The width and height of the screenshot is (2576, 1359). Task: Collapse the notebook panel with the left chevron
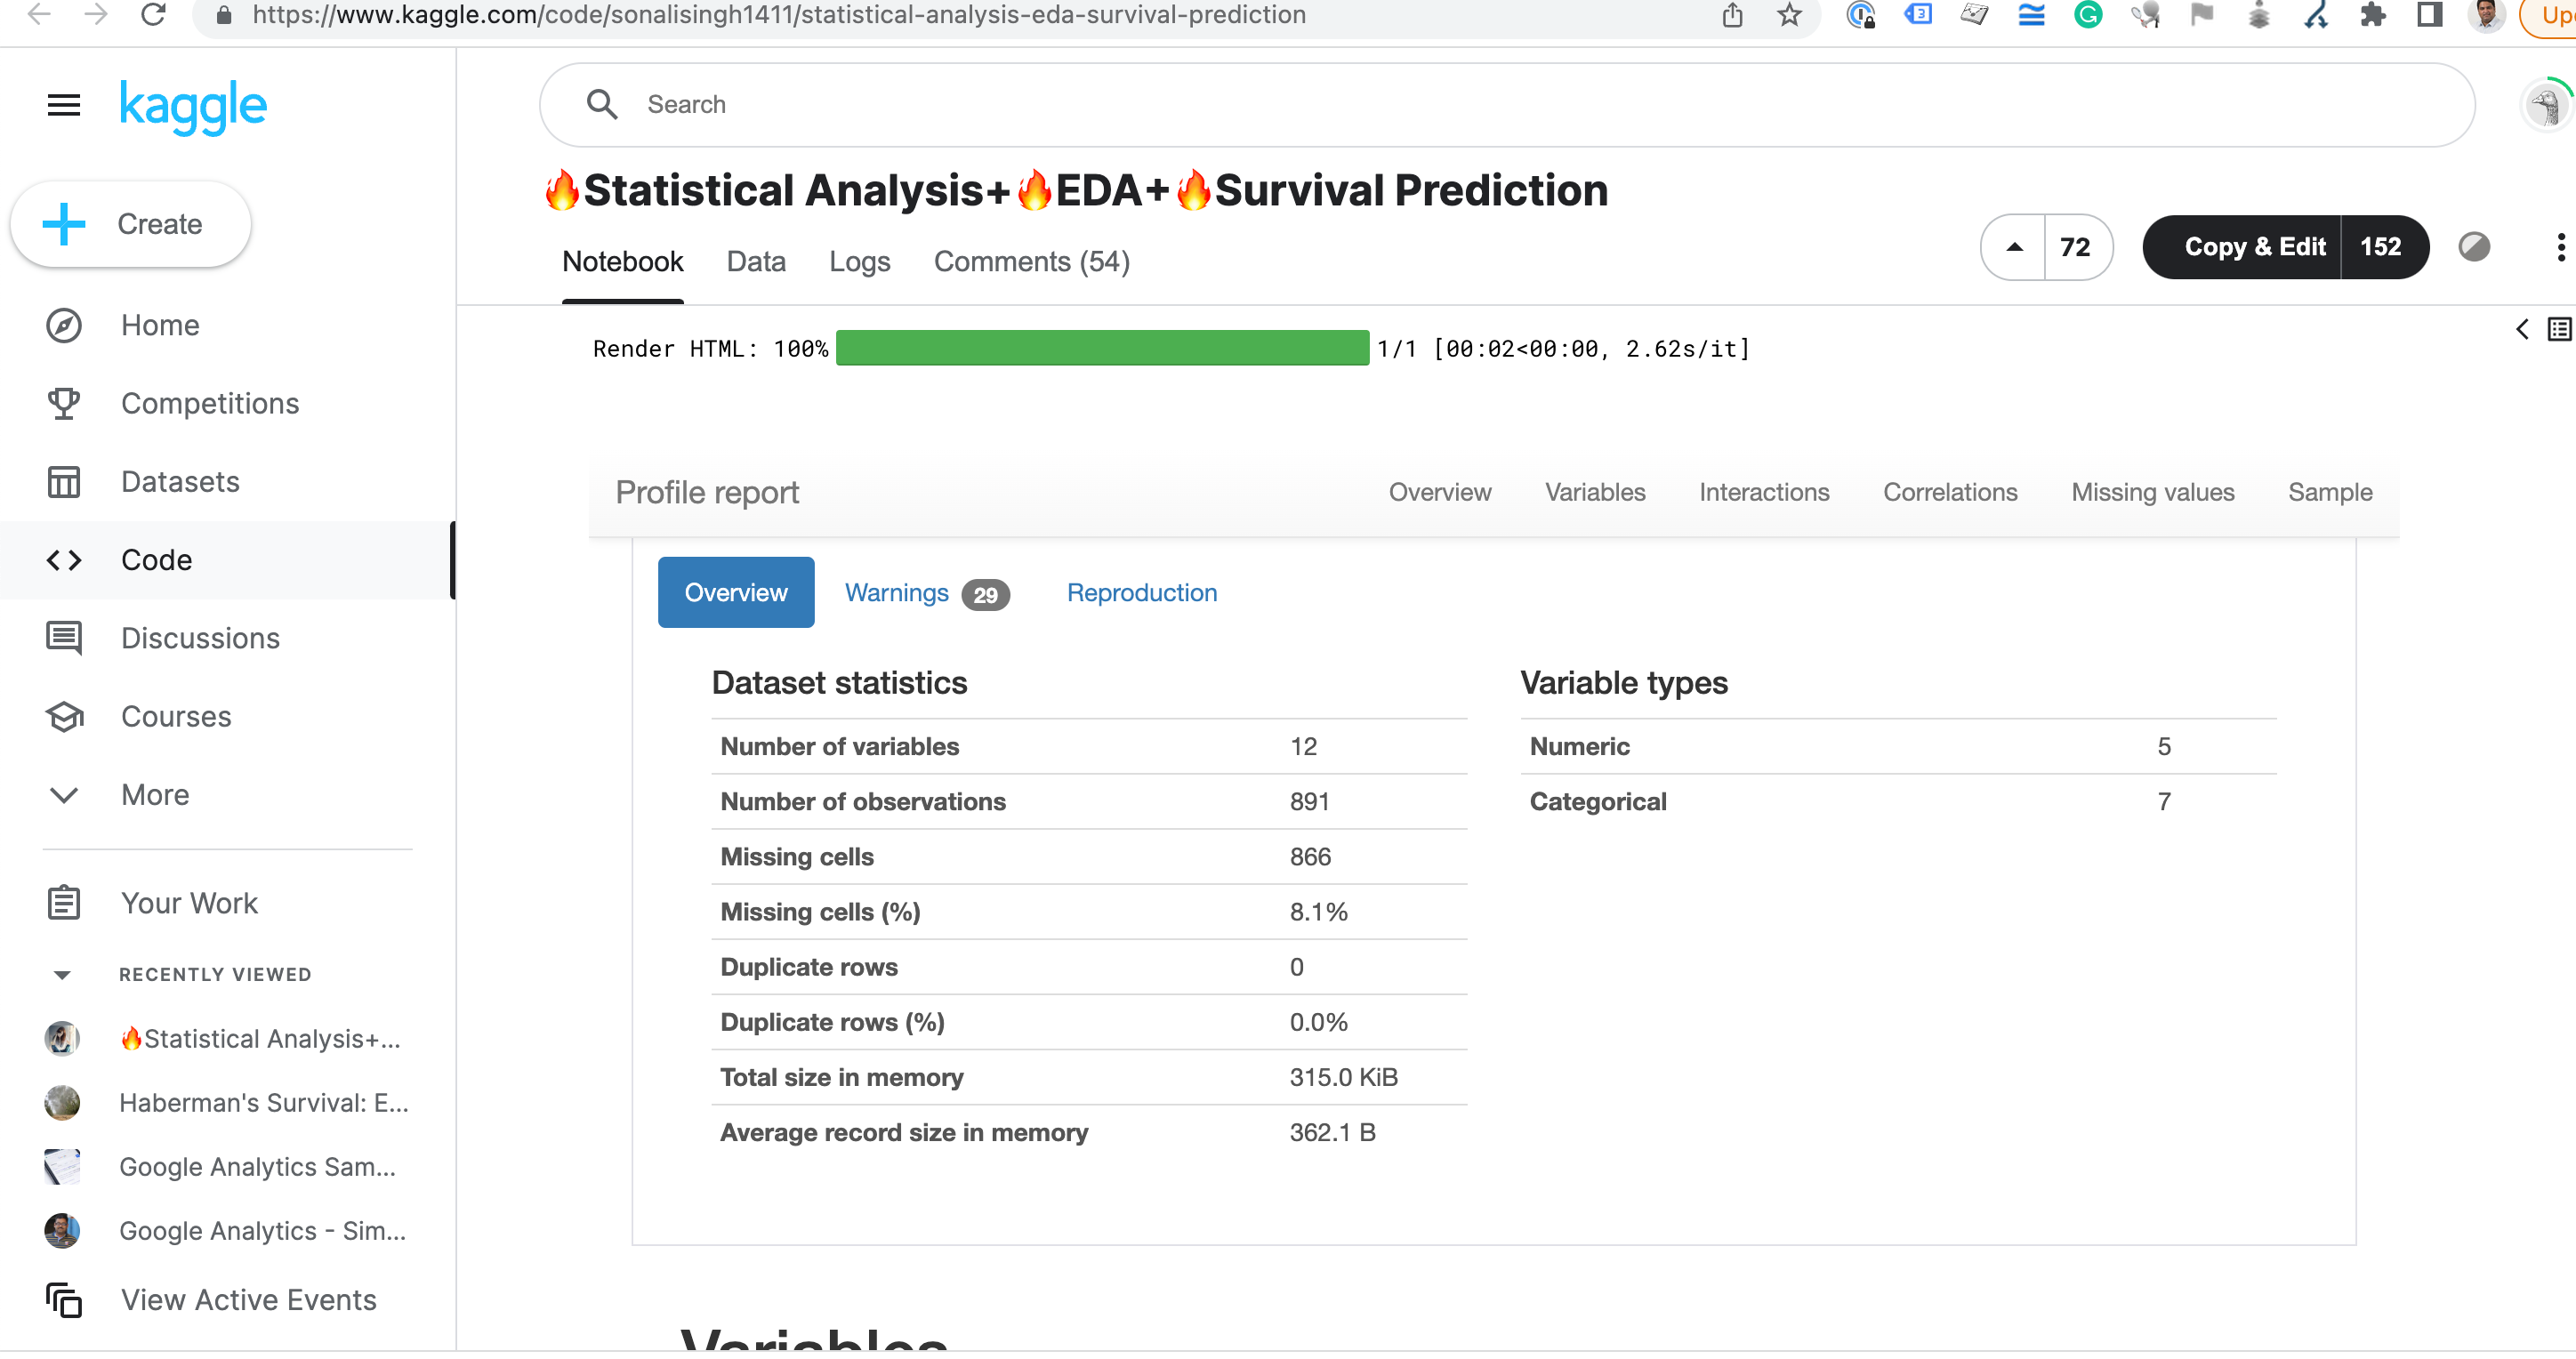[x=2521, y=328]
